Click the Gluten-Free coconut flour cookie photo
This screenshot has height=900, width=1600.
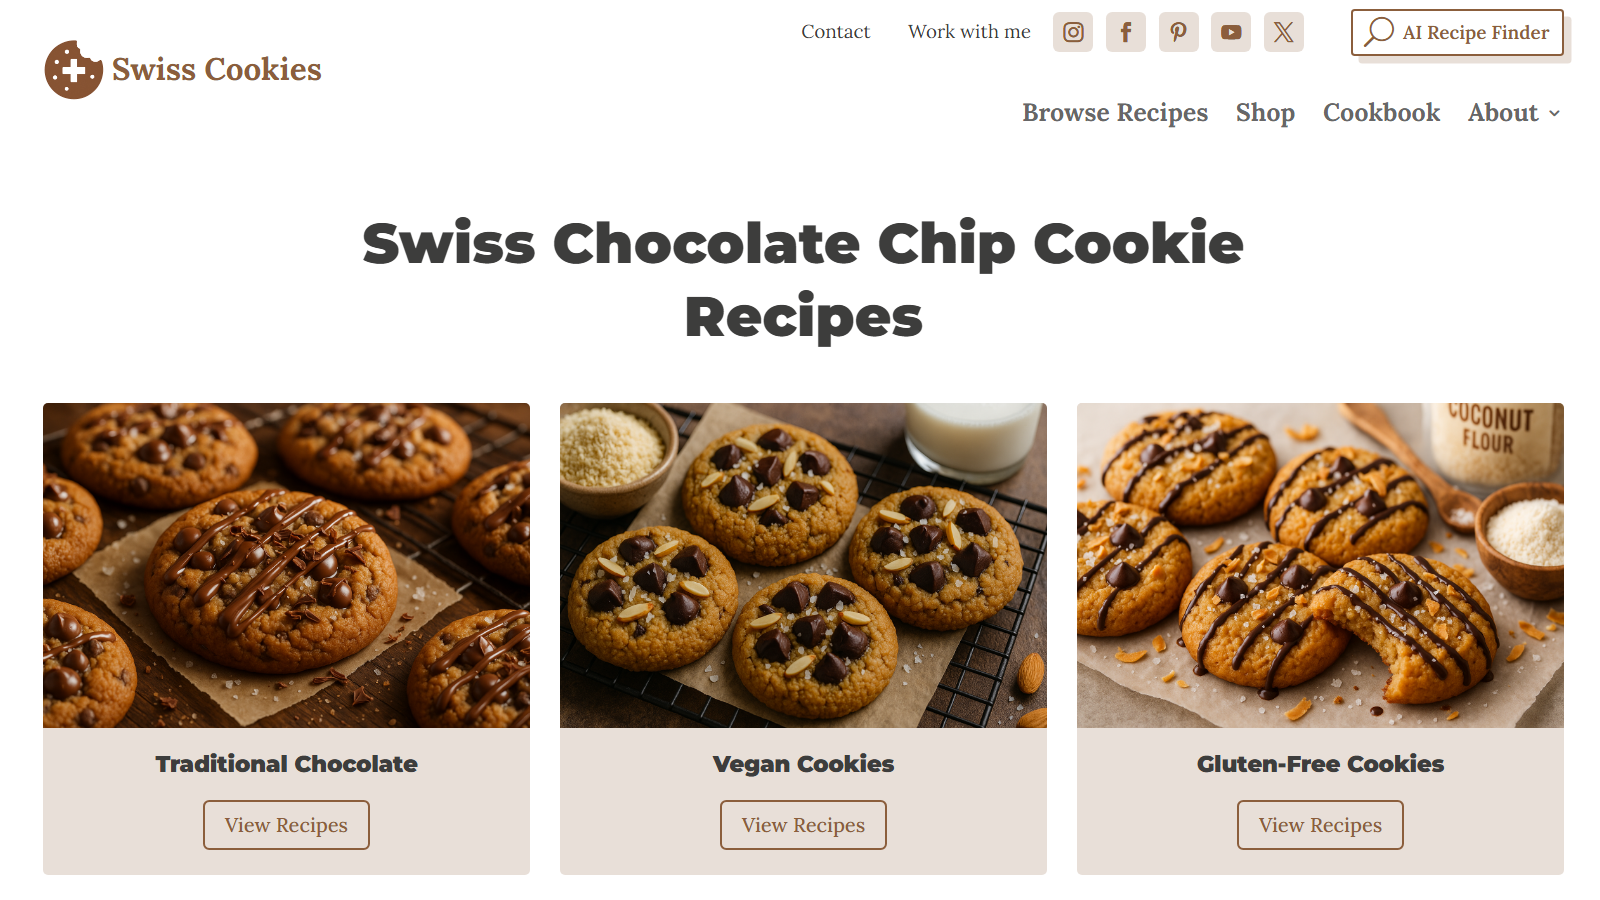coord(1320,565)
